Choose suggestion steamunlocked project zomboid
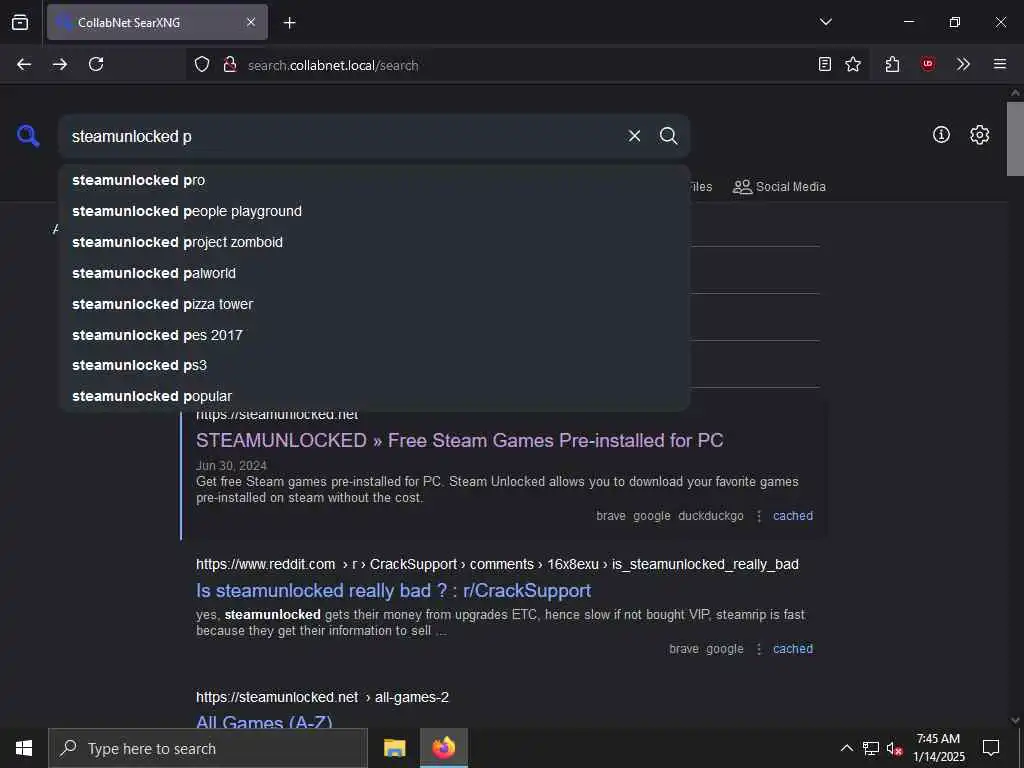Image resolution: width=1024 pixels, height=768 pixels. (374, 242)
